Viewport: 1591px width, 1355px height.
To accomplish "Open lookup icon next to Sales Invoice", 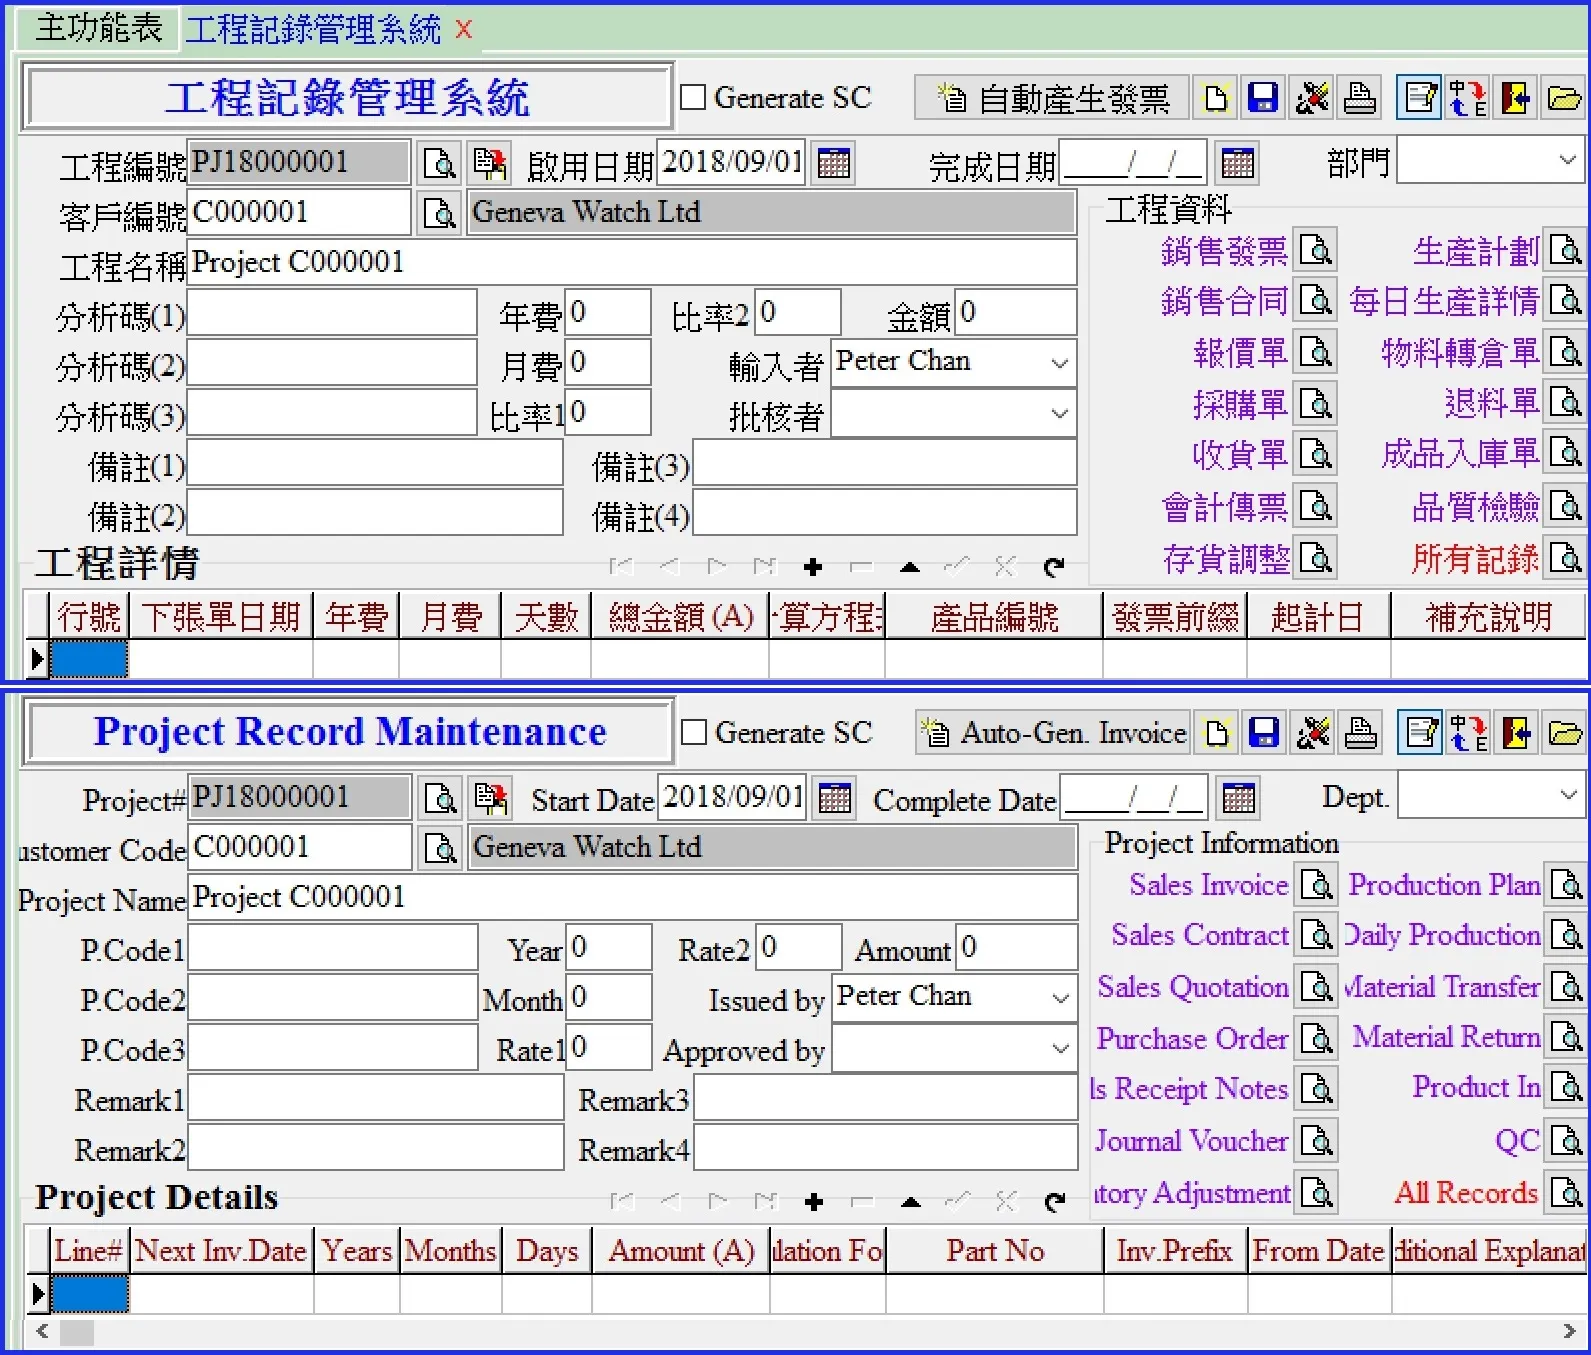I will click(x=1316, y=885).
